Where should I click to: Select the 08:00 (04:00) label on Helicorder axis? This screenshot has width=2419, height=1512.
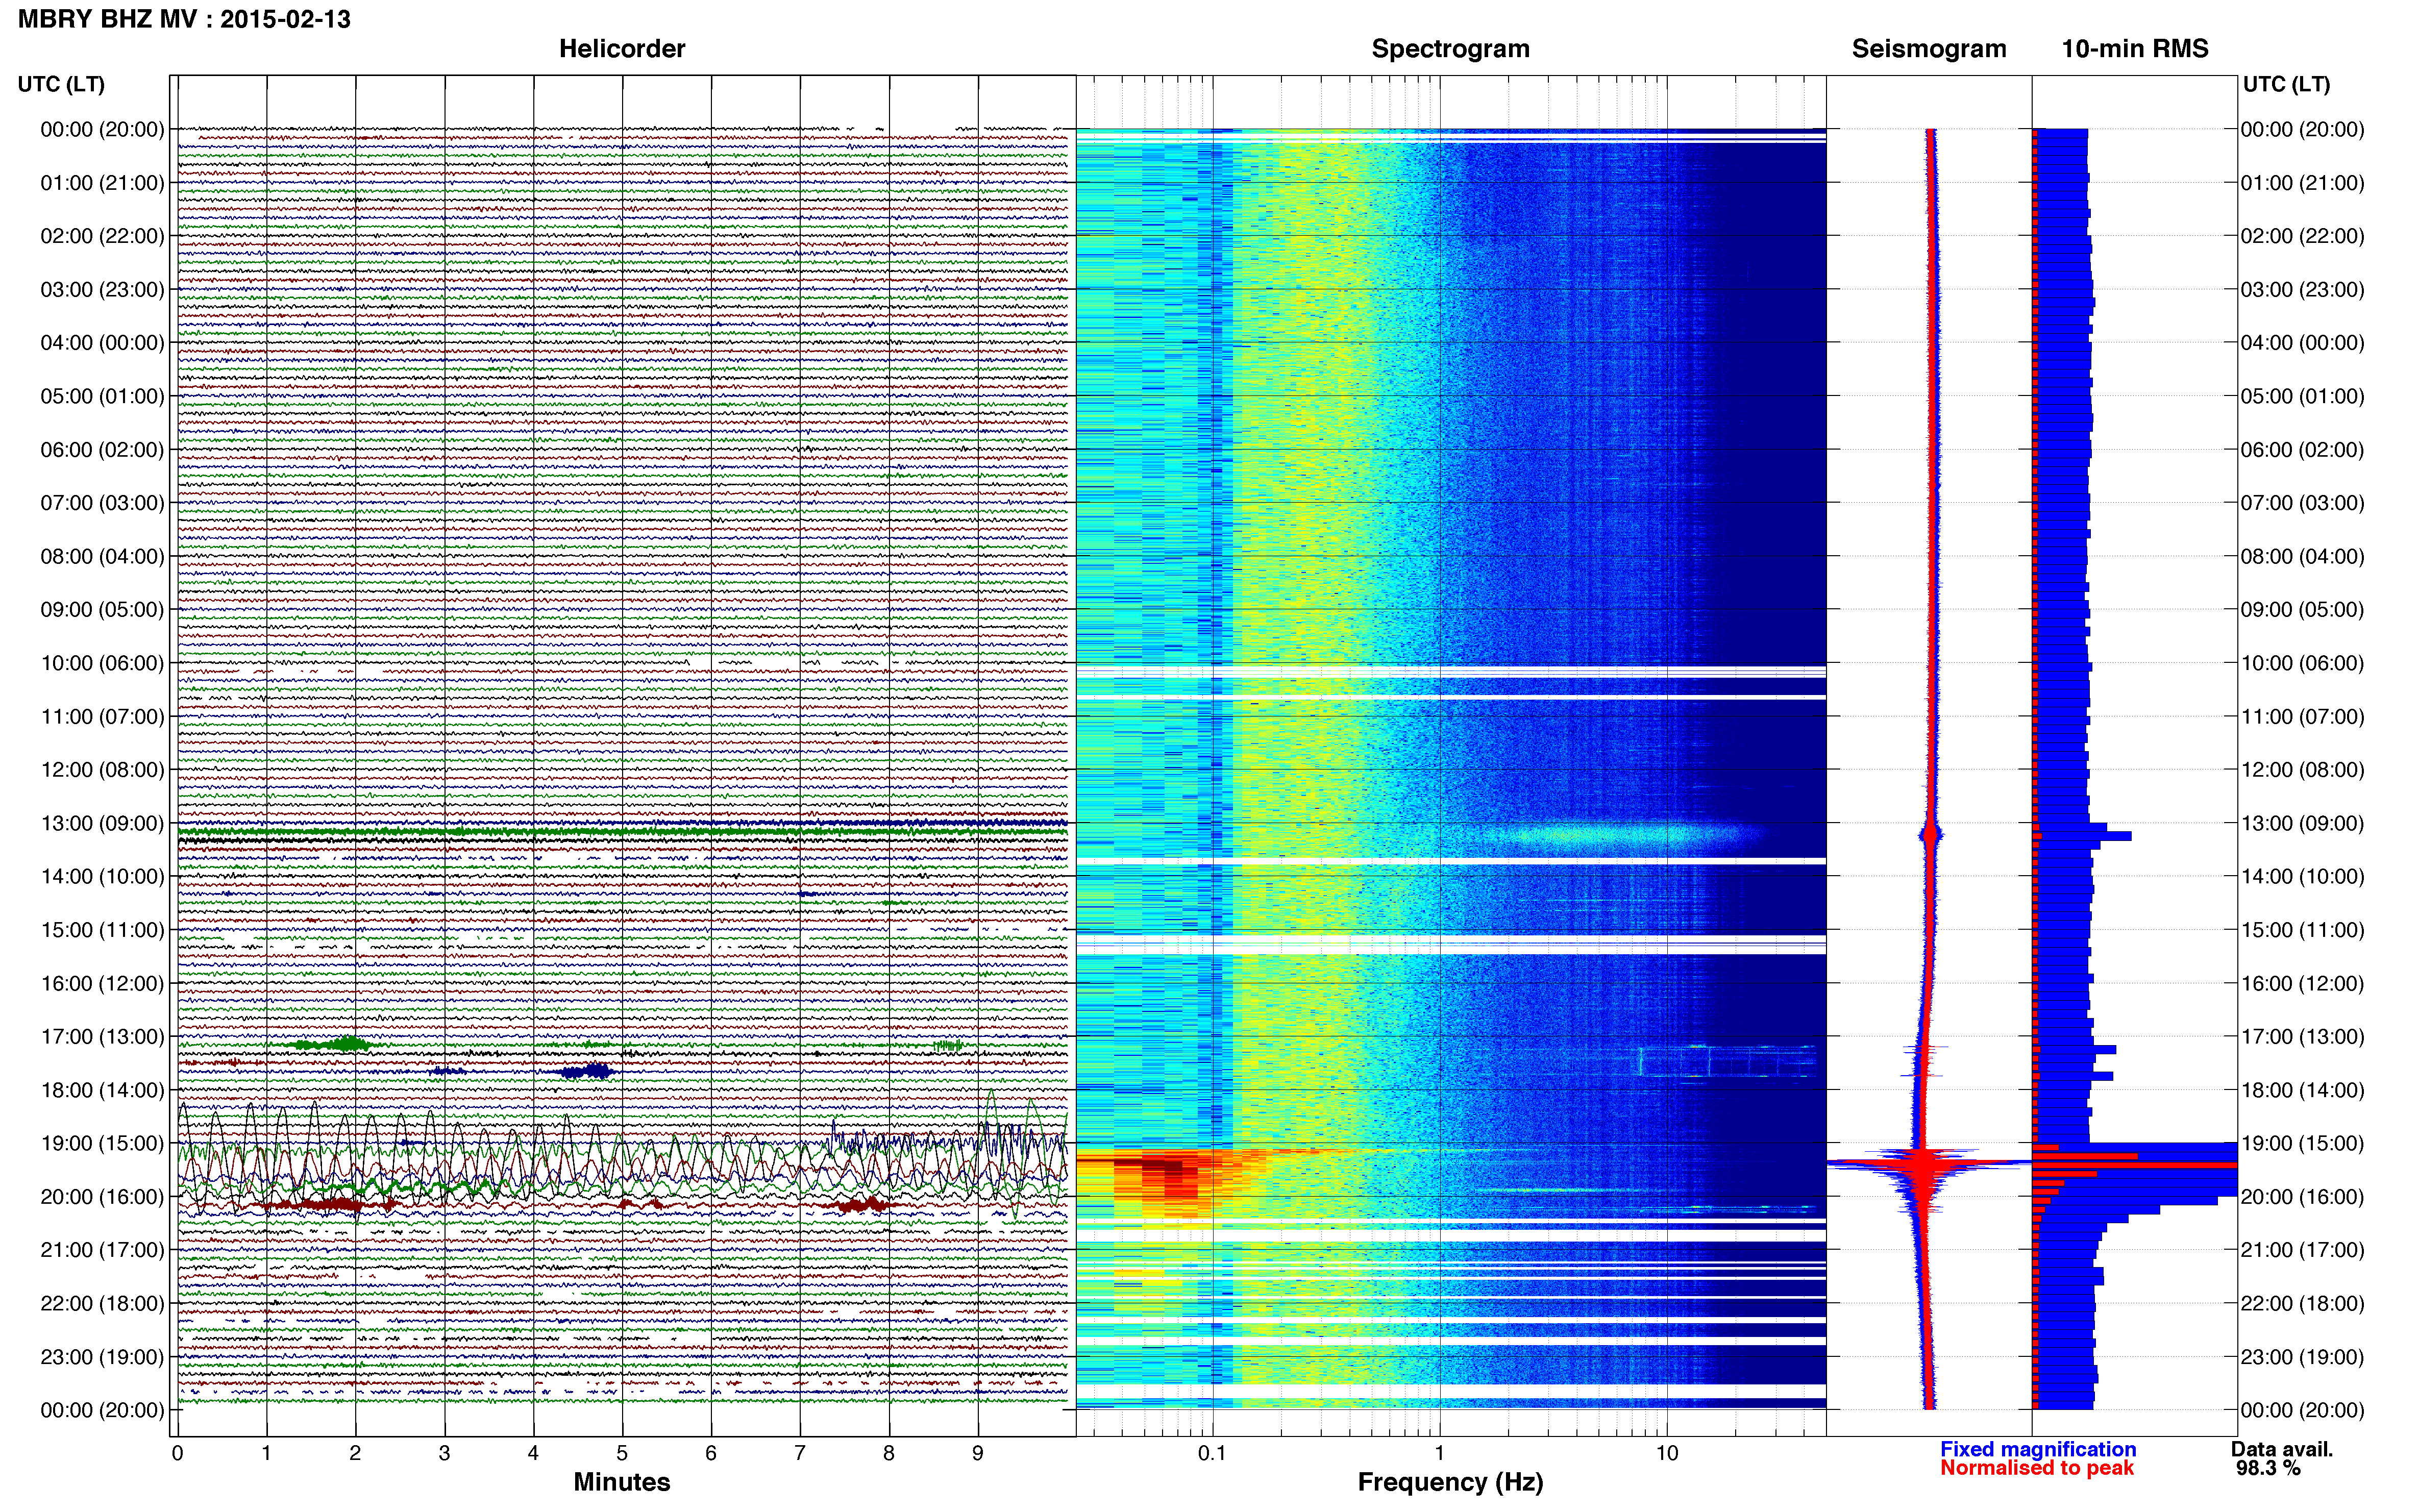tap(102, 556)
